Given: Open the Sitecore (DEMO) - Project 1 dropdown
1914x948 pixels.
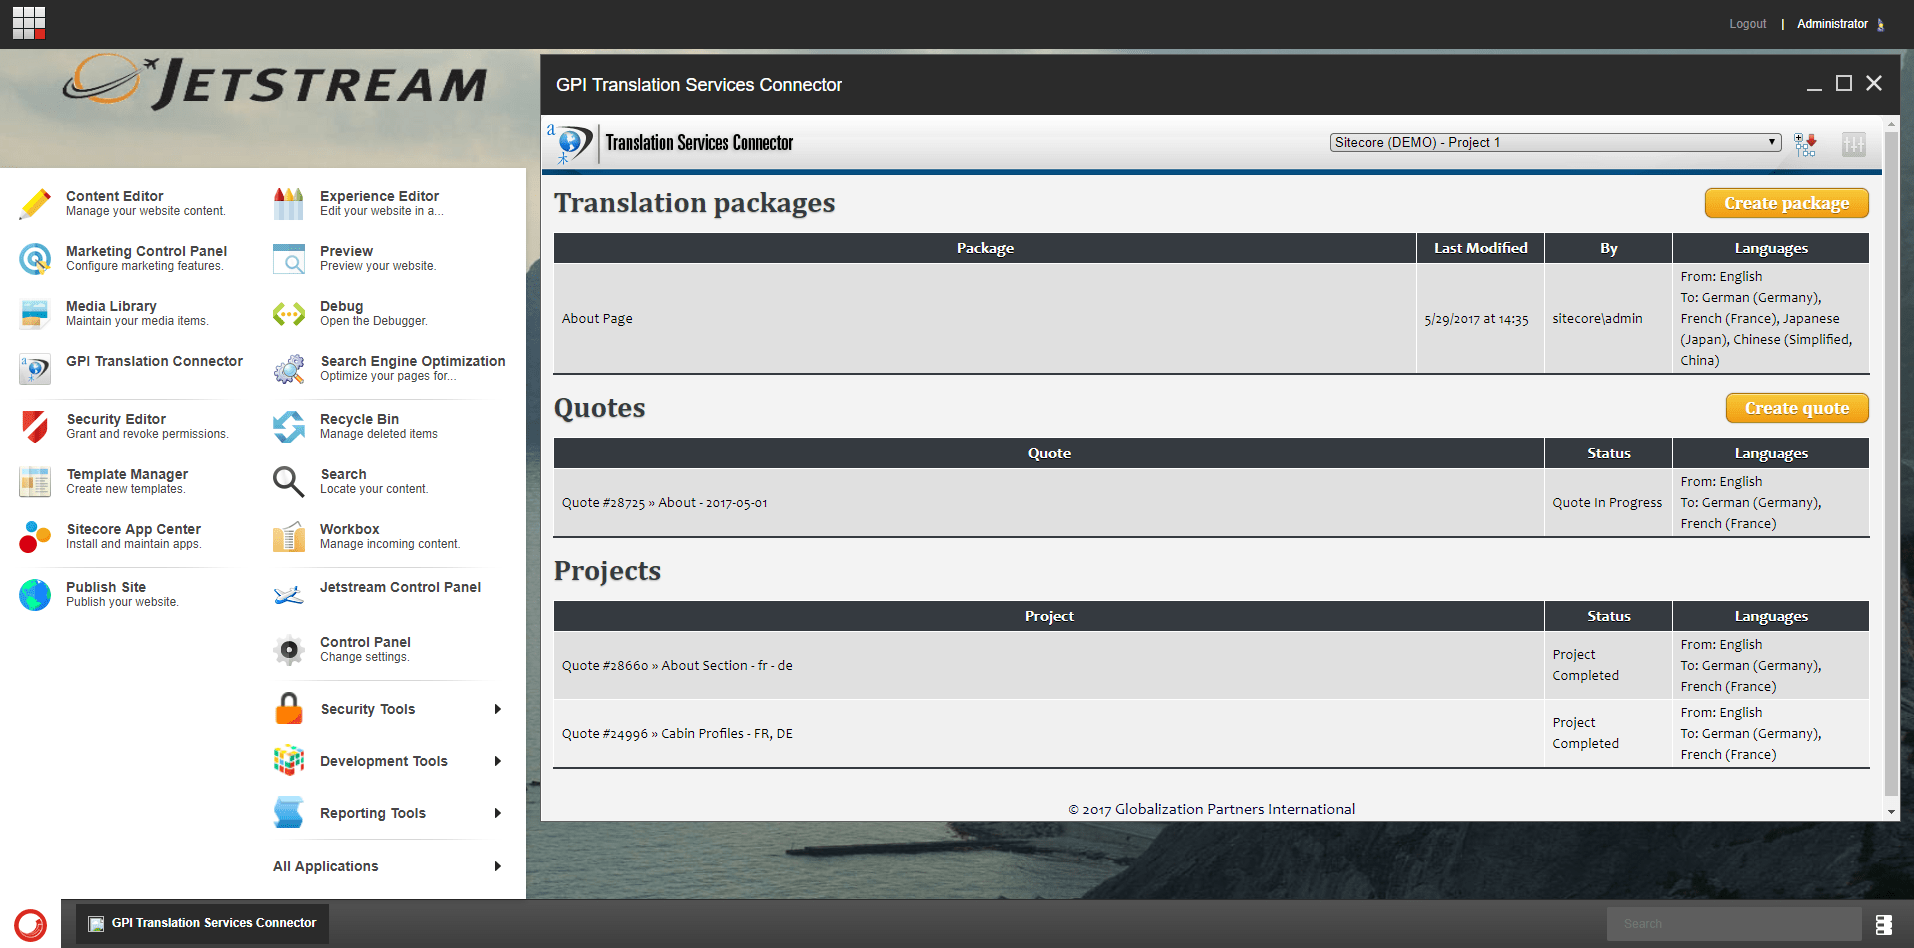Looking at the screenshot, I should tap(1555, 142).
